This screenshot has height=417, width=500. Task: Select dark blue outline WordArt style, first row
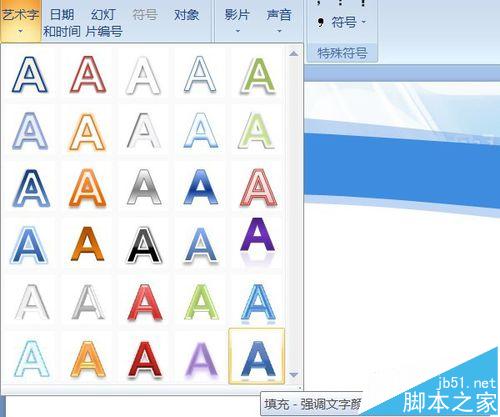click(x=30, y=75)
